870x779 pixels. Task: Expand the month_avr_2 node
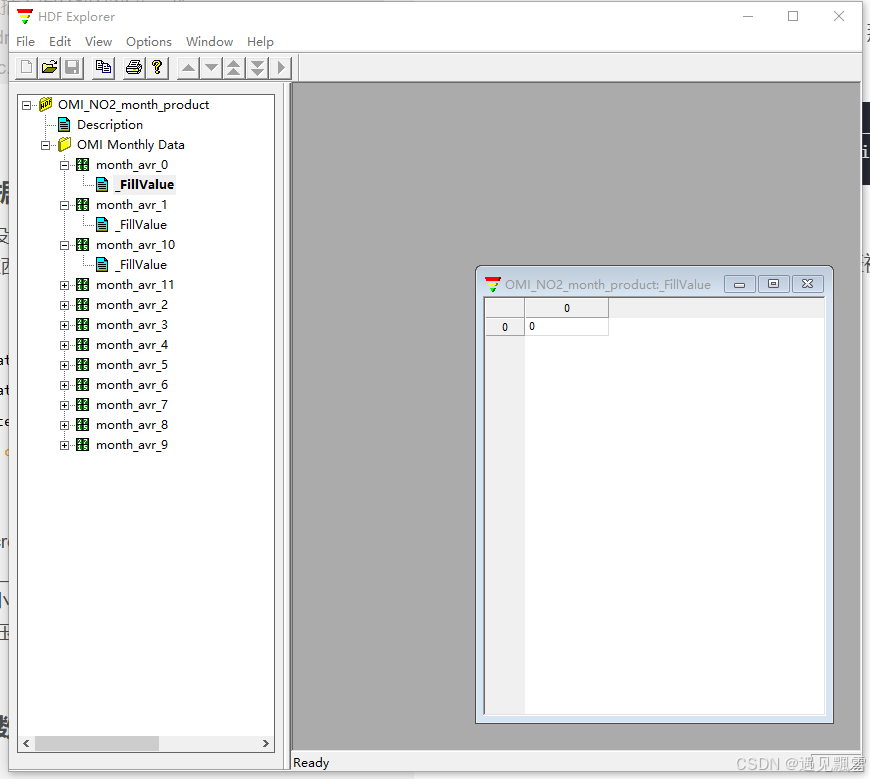click(x=64, y=305)
